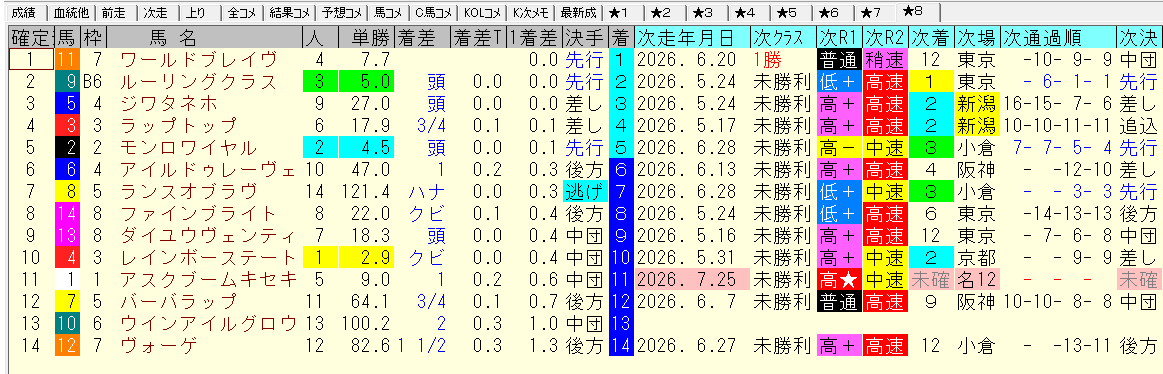
Task: Click the 次場 column header
Action: pyautogui.click(x=977, y=38)
